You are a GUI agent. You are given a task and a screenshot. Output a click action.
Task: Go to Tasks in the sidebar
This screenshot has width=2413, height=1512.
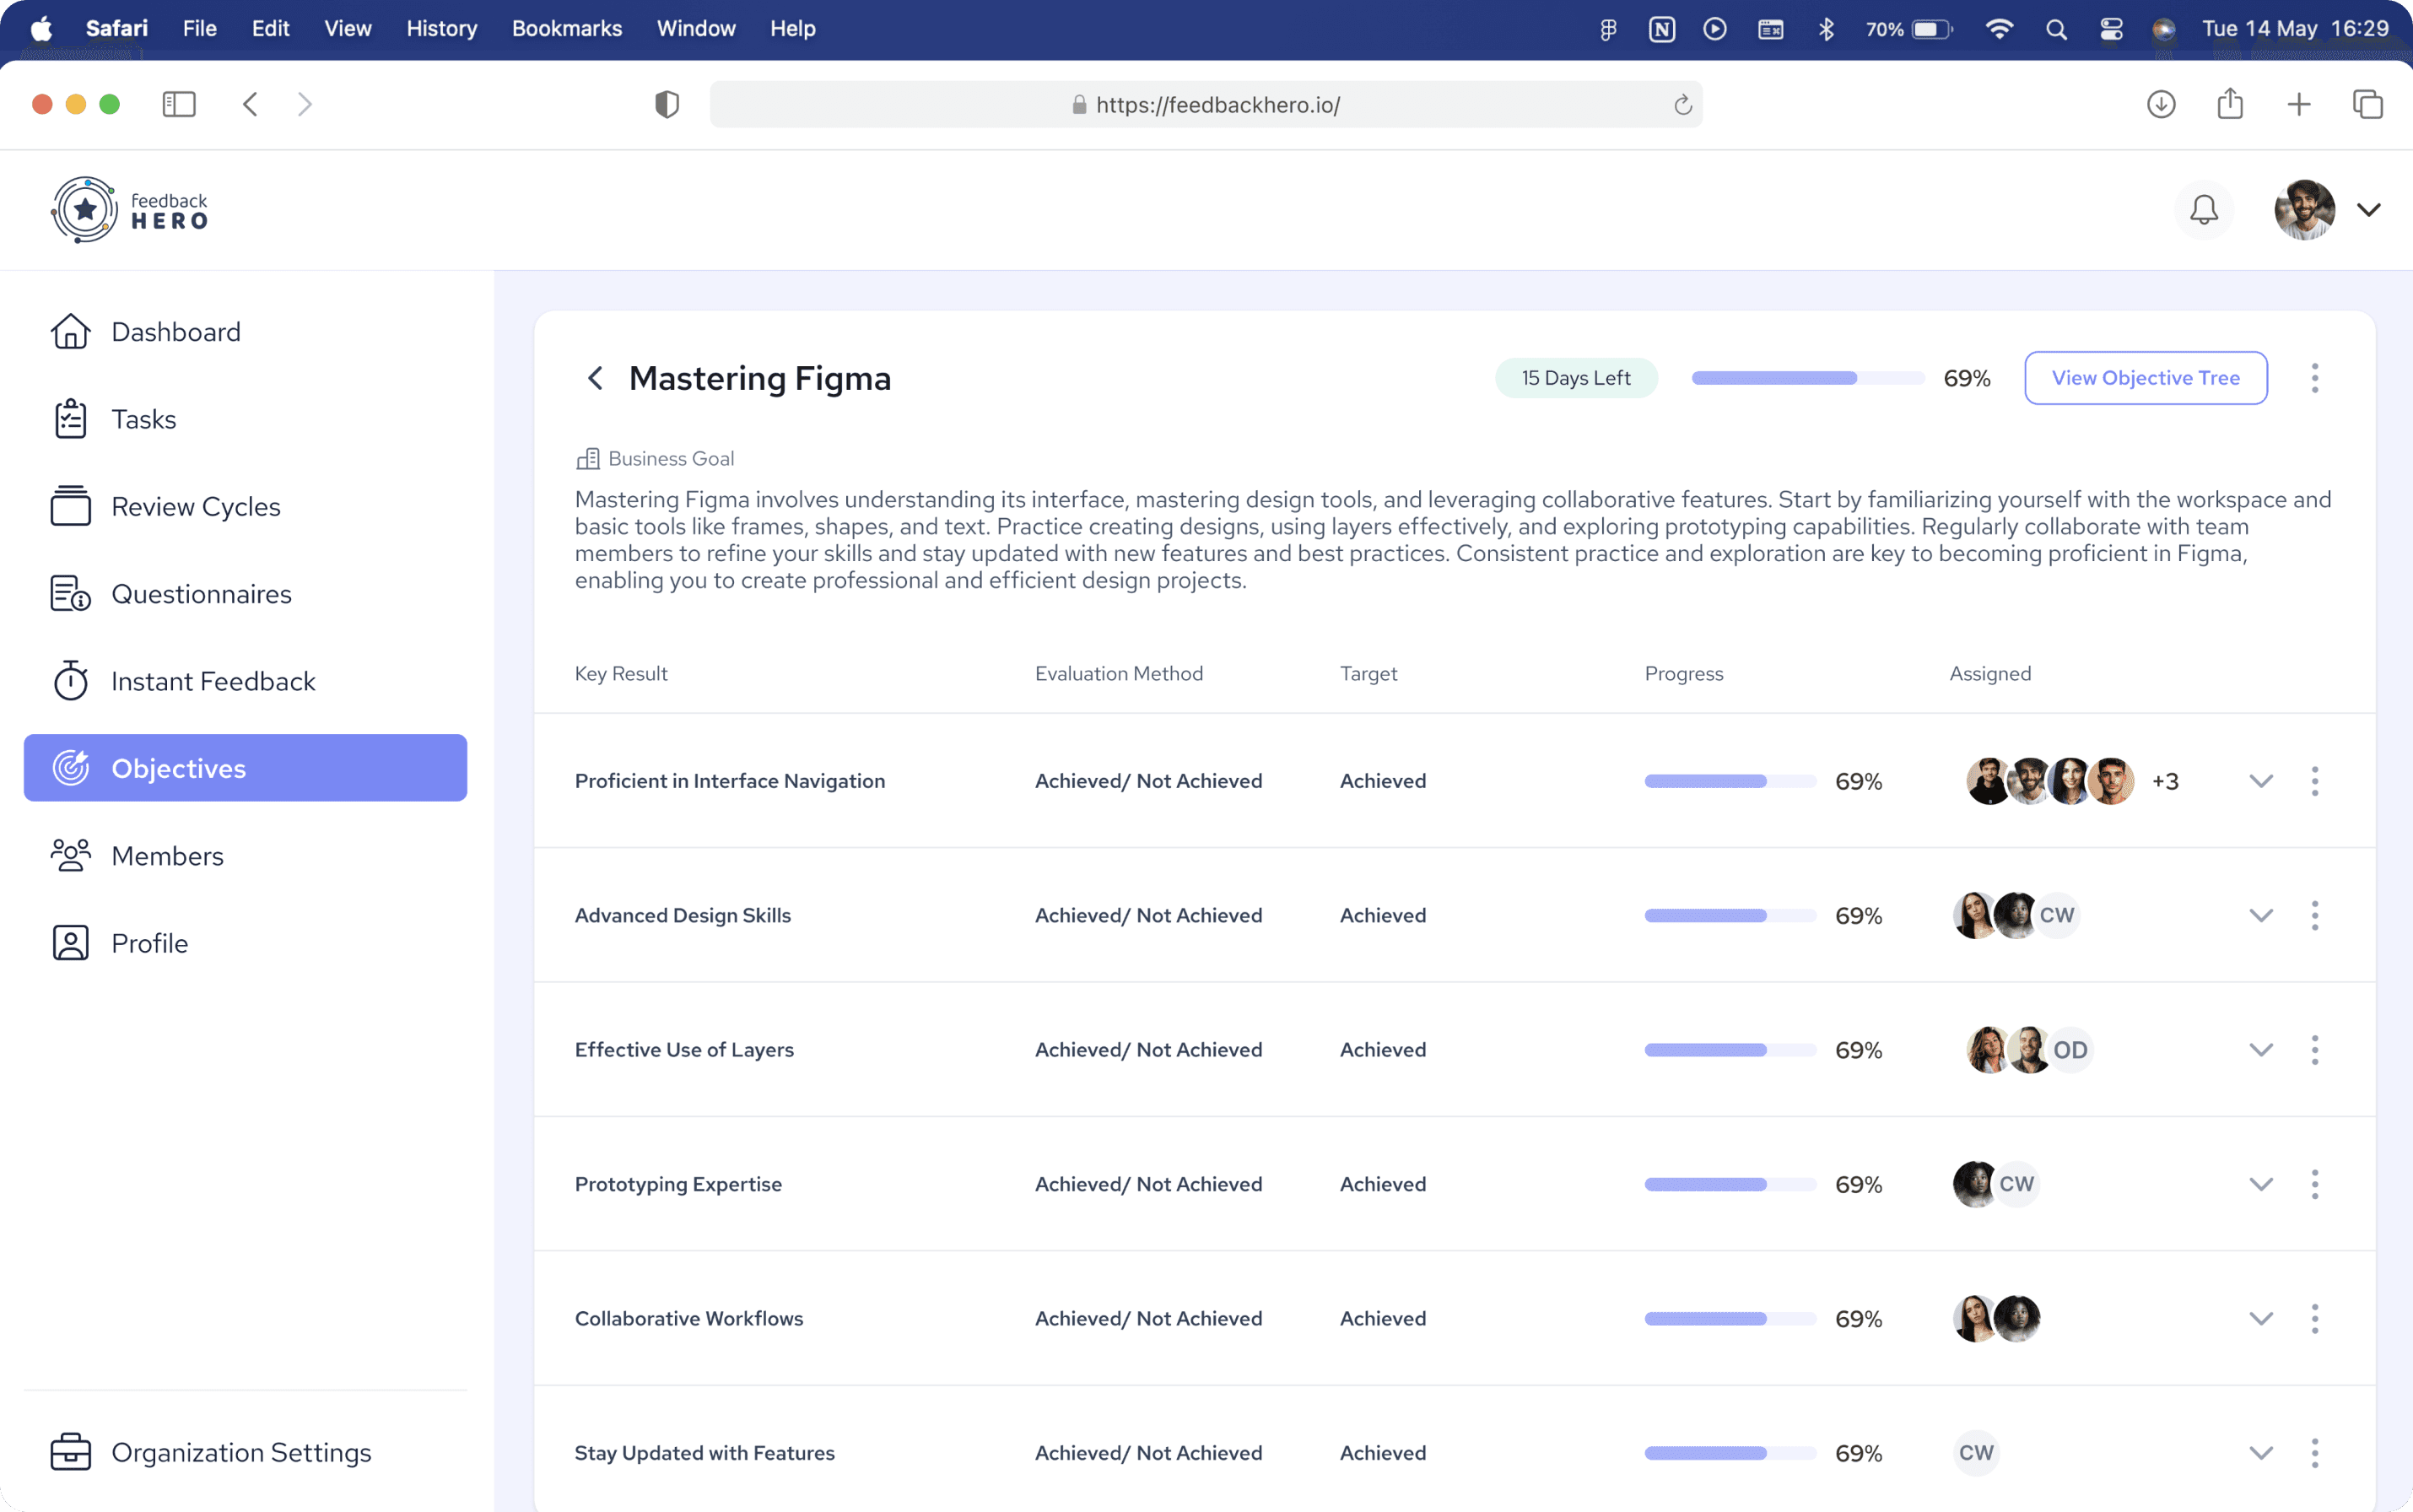pos(245,419)
